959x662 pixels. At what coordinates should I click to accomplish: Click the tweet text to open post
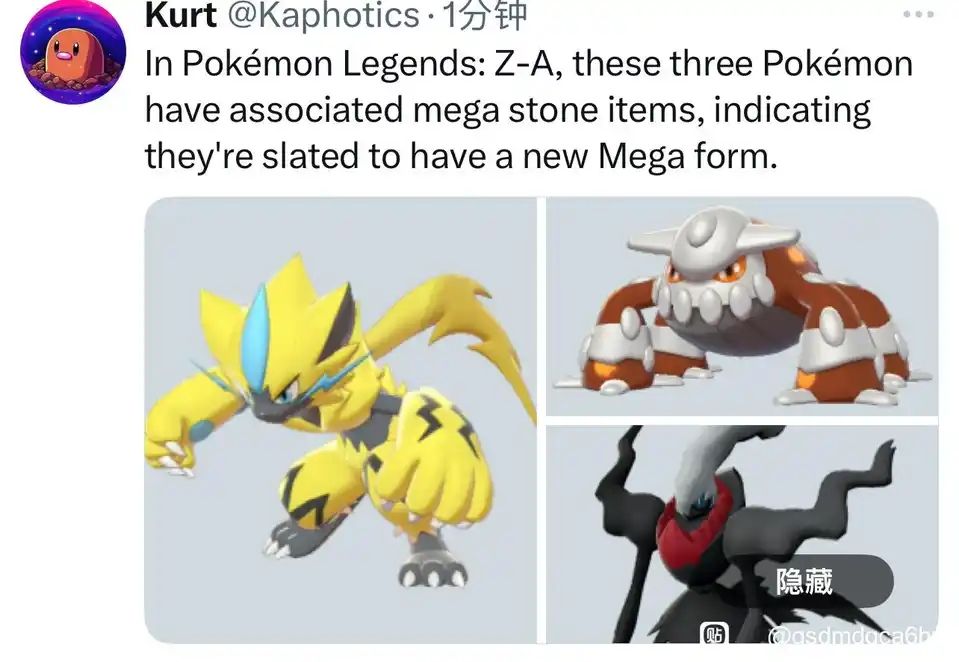[529, 110]
